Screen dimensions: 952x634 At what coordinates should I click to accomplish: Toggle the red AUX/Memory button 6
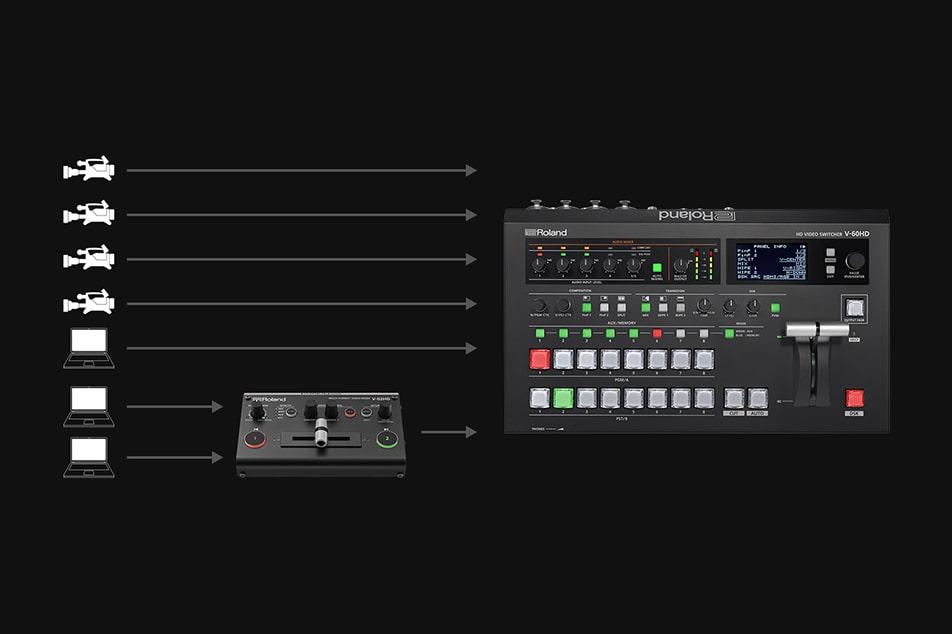click(657, 333)
